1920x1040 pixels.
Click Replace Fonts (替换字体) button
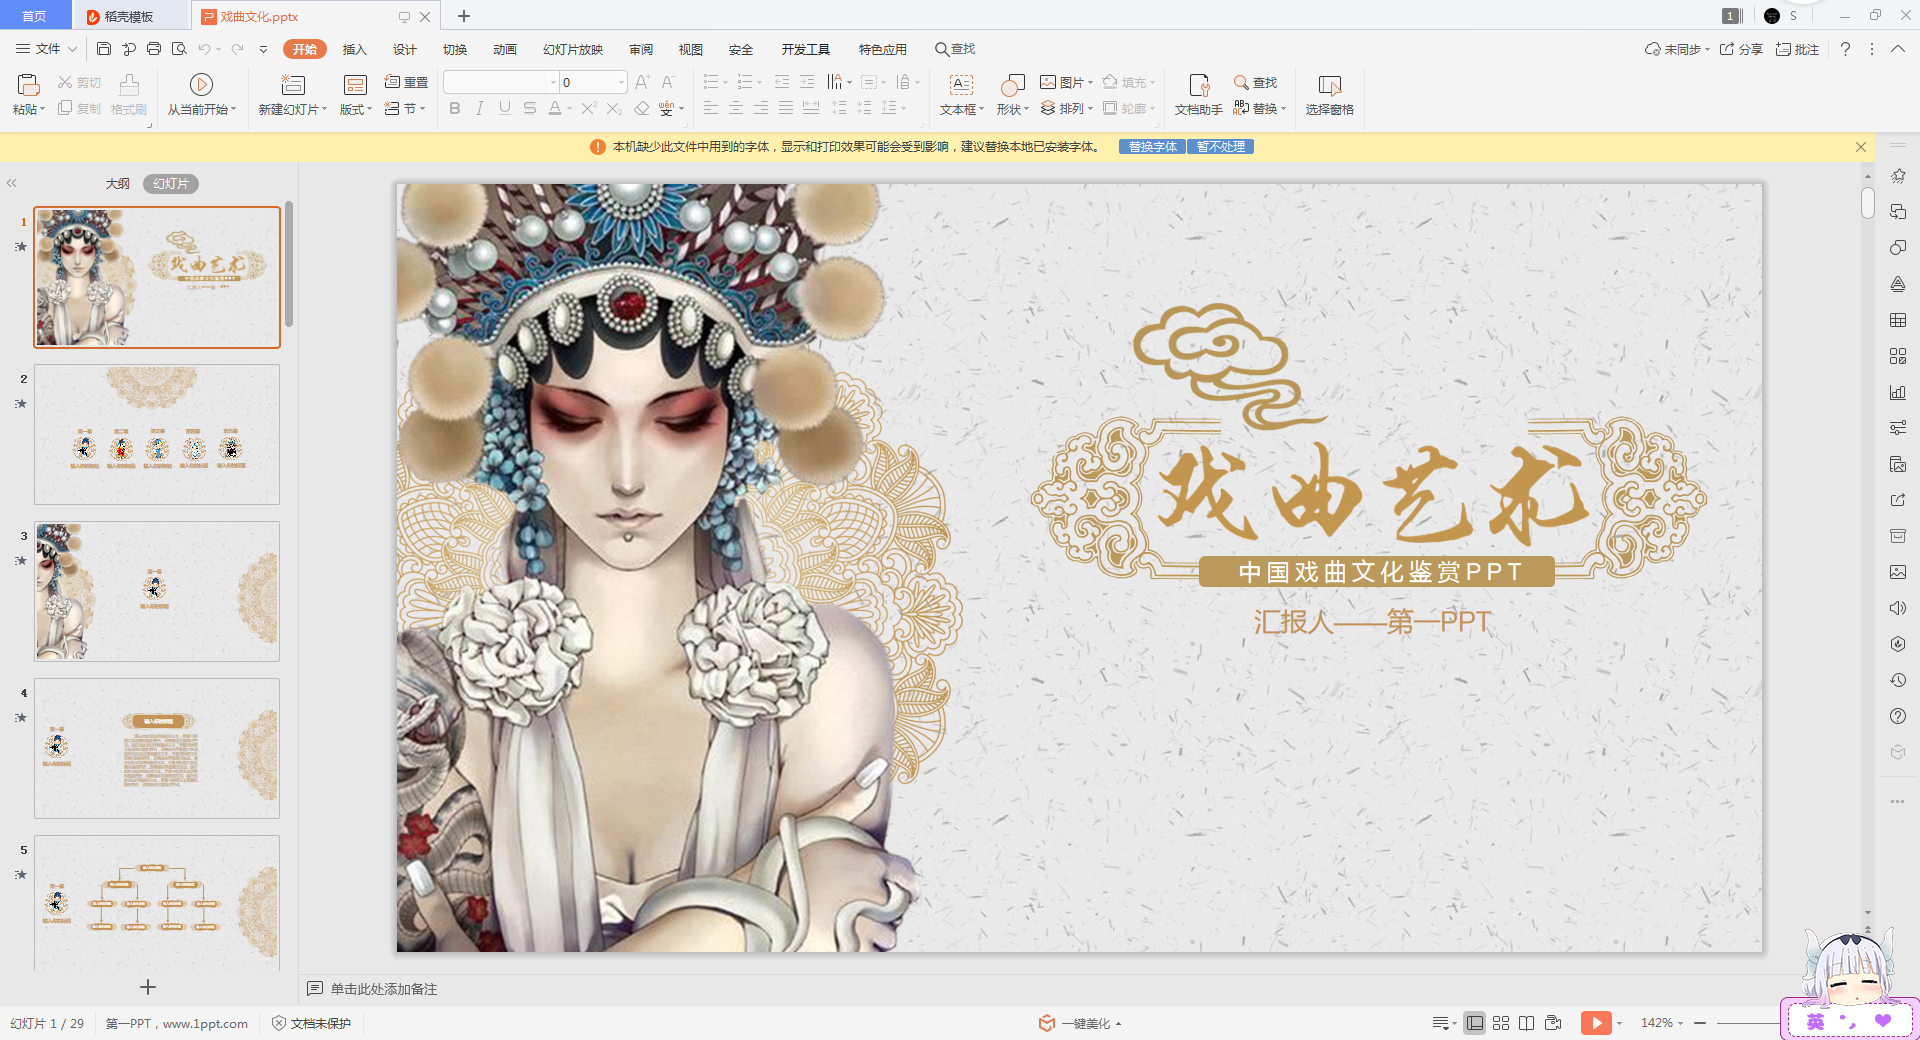(1153, 147)
